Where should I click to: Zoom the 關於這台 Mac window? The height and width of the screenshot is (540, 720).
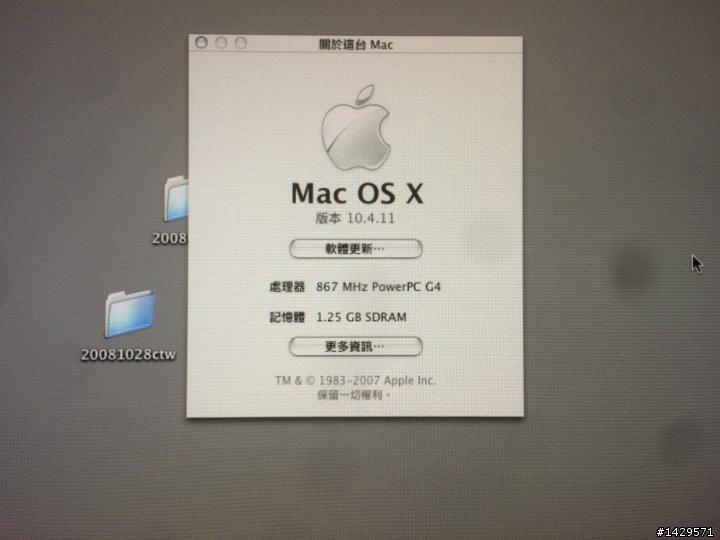(241, 43)
